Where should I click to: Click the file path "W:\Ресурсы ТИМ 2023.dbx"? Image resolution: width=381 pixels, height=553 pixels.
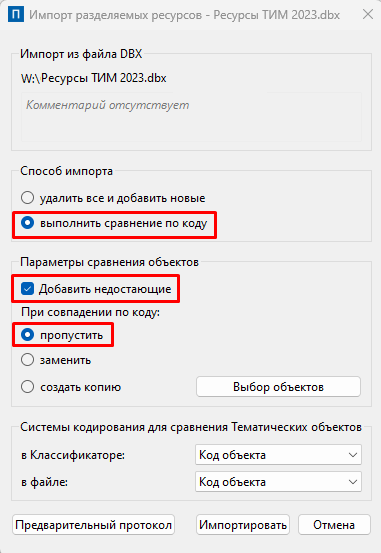click(93, 78)
